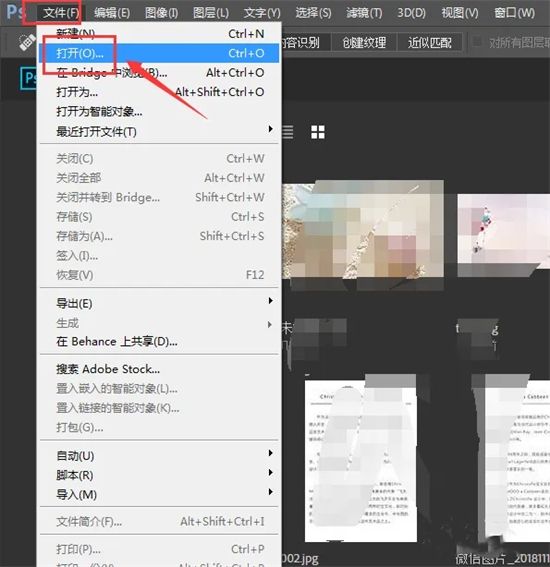Expand 自动(U) submenu
The image size is (550, 567).
point(159,456)
